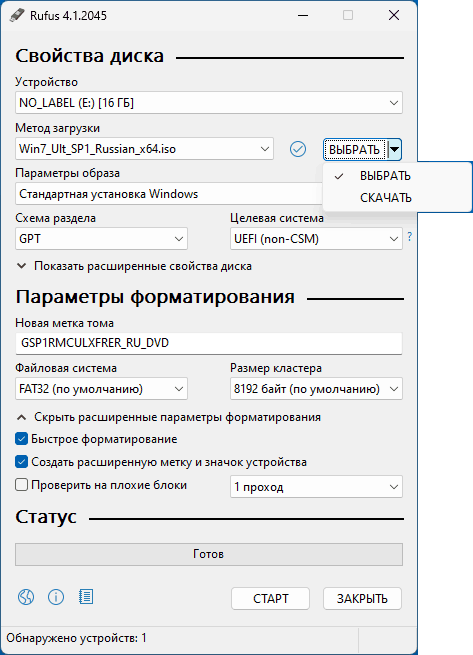Screen dimensions: 473x655
Task: Open the language selection globe icon
Action: [26, 597]
